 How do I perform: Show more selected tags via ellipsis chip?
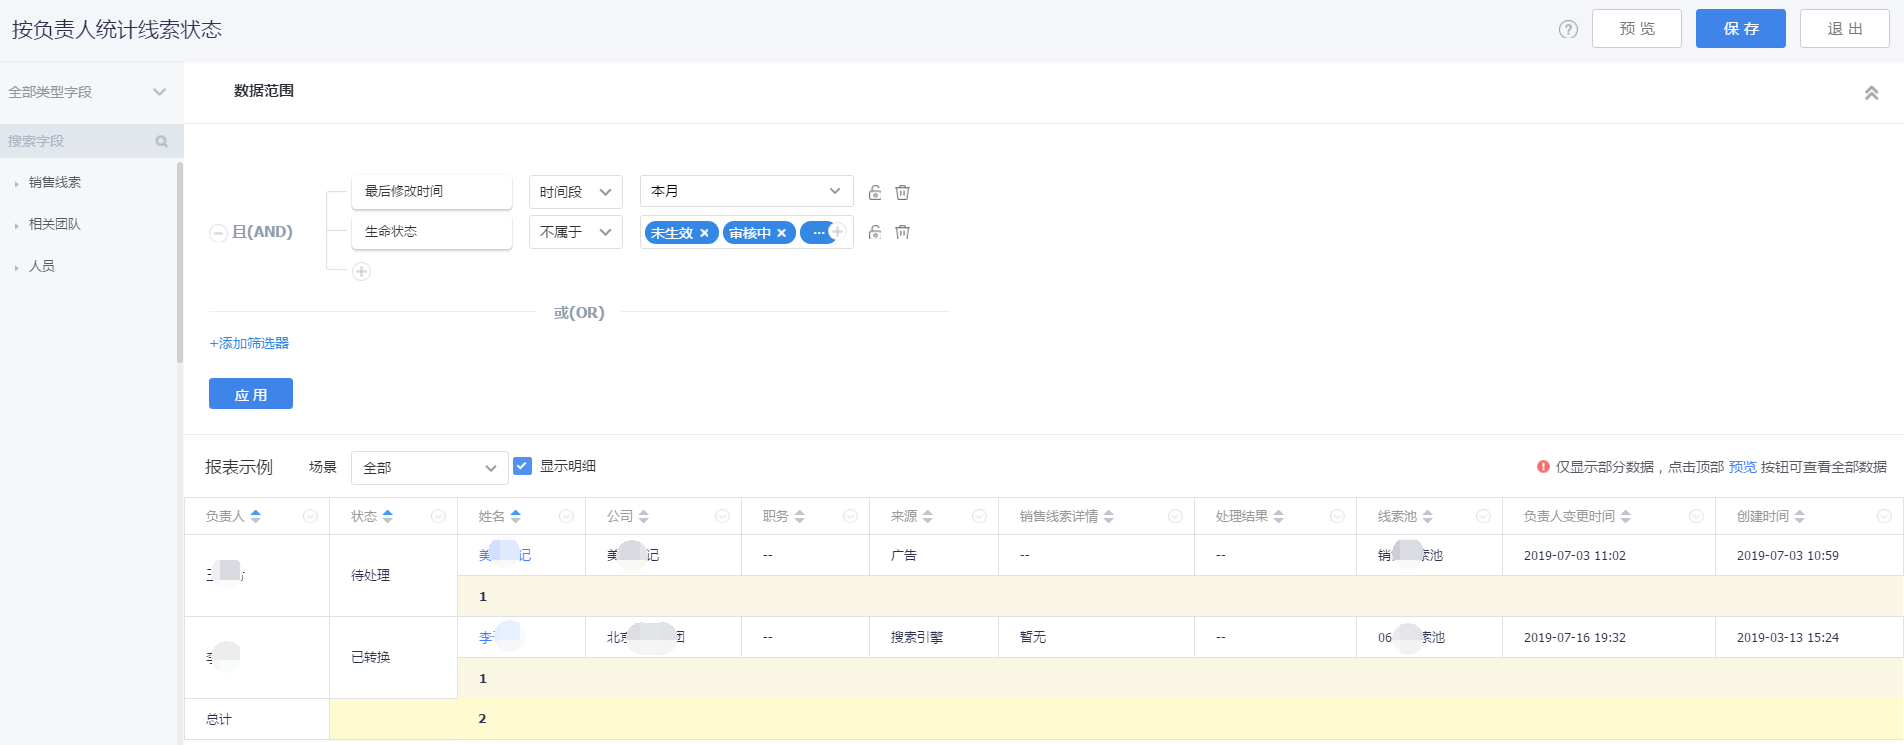coord(818,233)
